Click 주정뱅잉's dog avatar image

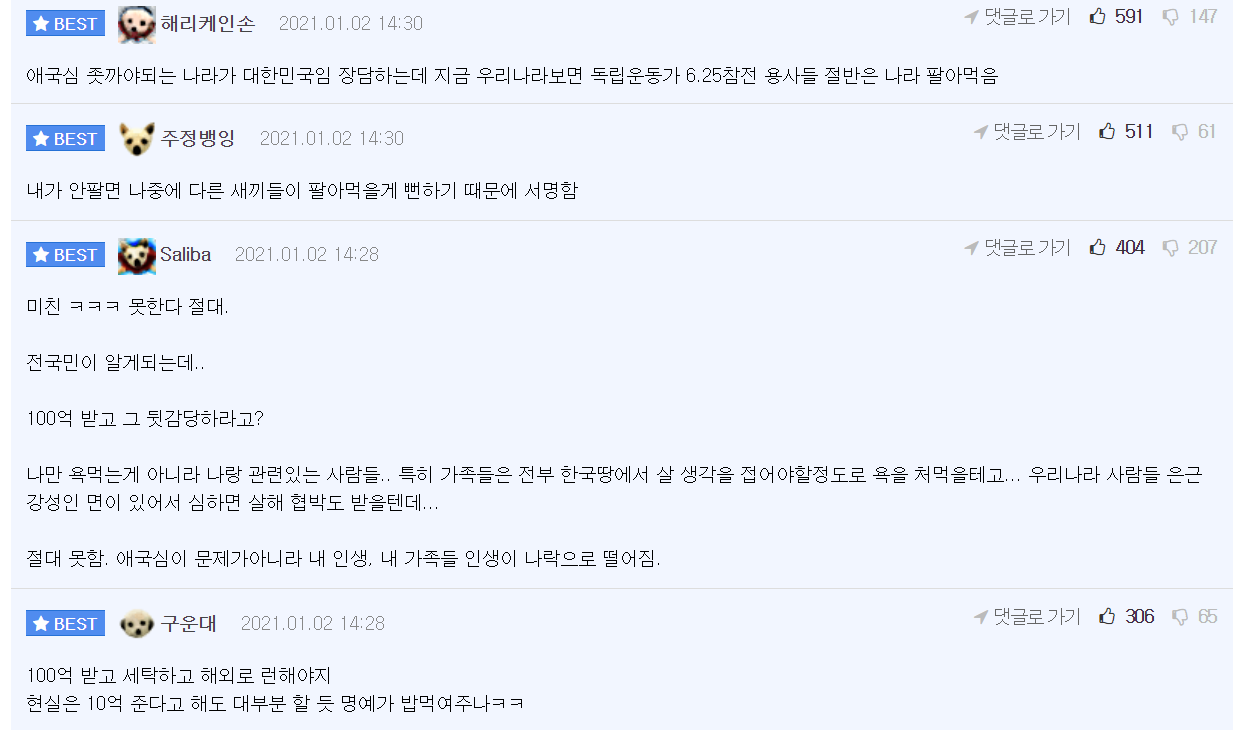pos(137,139)
